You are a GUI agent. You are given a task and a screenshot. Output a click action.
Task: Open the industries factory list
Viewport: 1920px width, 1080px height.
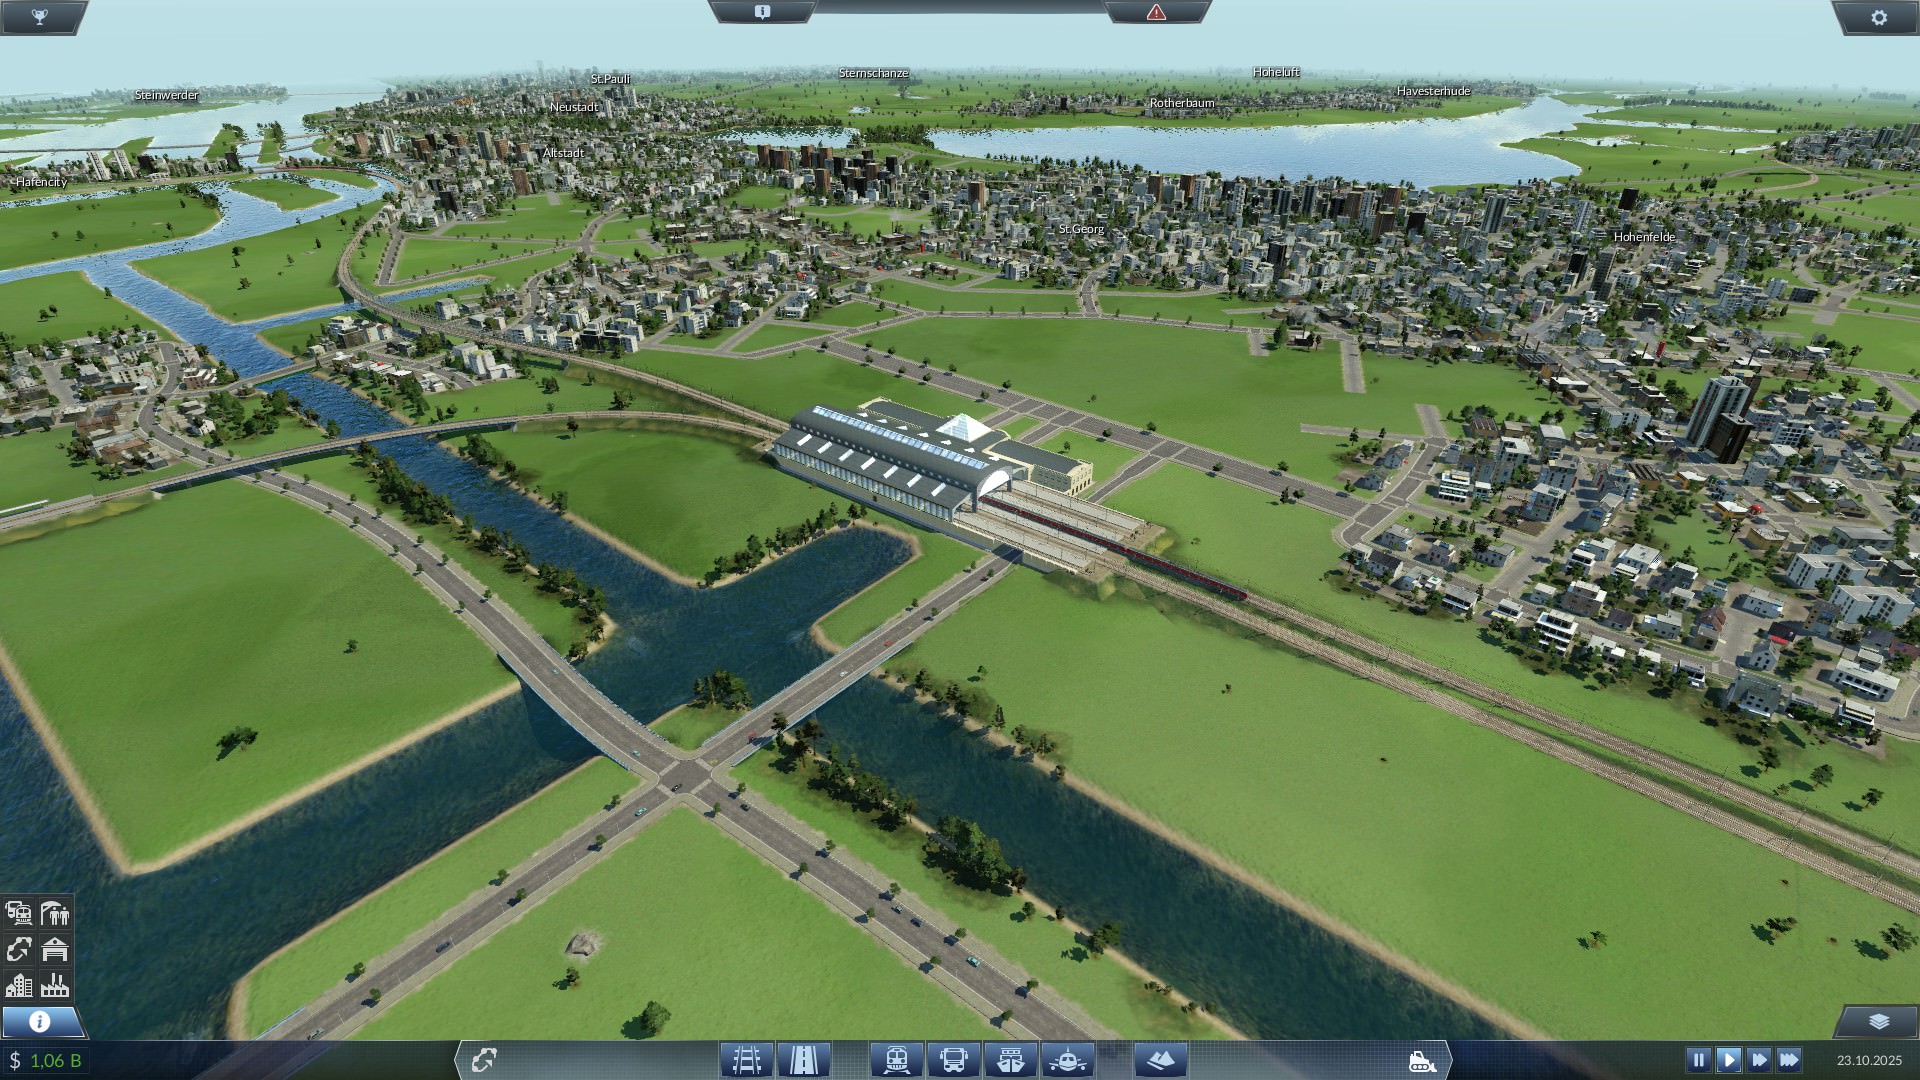pos(55,985)
